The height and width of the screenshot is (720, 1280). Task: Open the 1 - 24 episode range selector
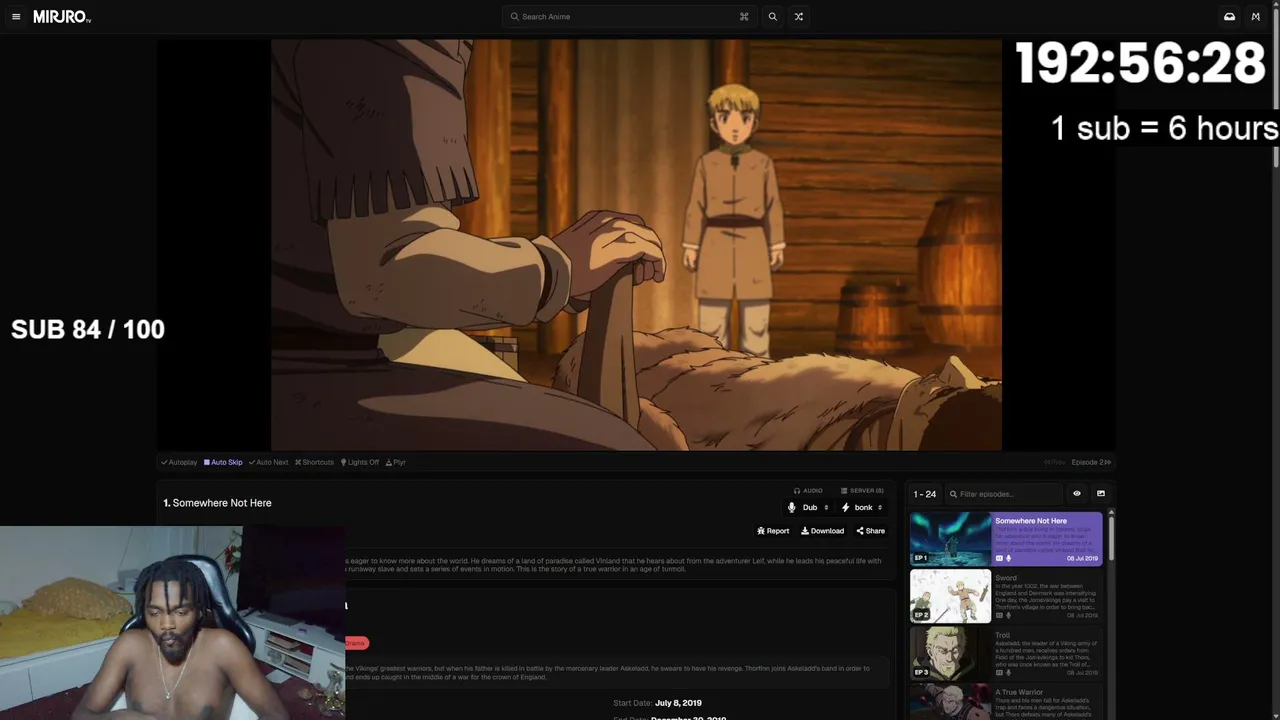pos(925,494)
